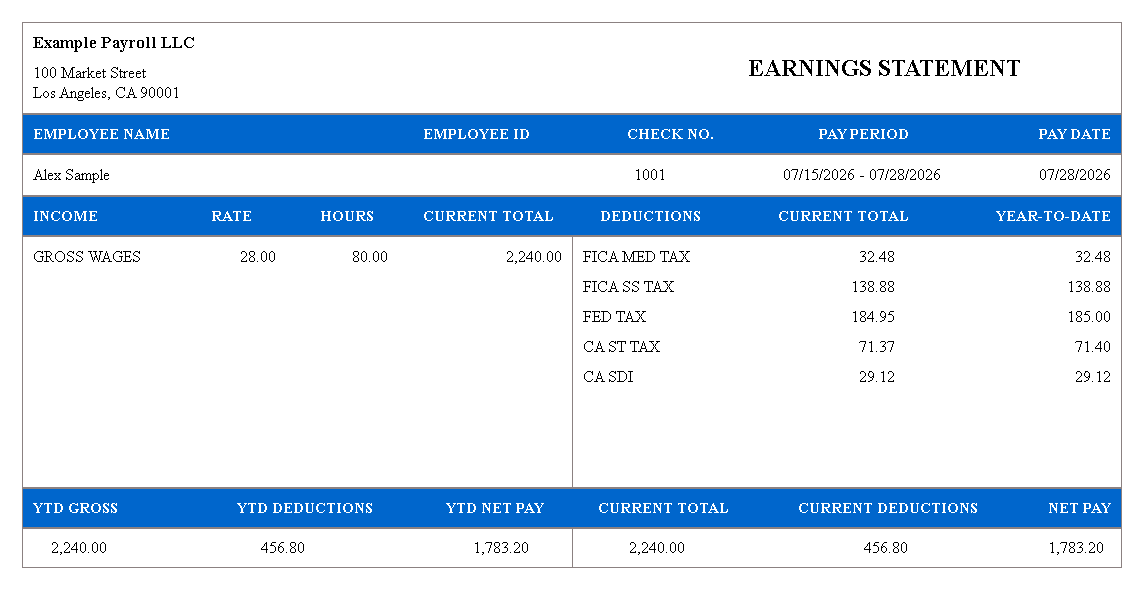Select the 'RATE' header
Image resolution: width=1143 pixels, height=589 pixels.
[231, 217]
